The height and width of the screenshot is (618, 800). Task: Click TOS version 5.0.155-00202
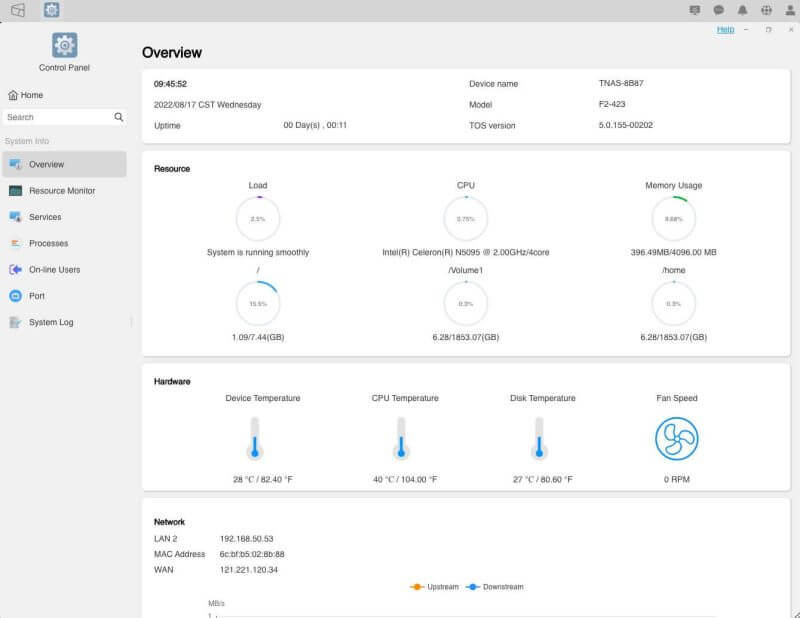pyautogui.click(x=626, y=125)
